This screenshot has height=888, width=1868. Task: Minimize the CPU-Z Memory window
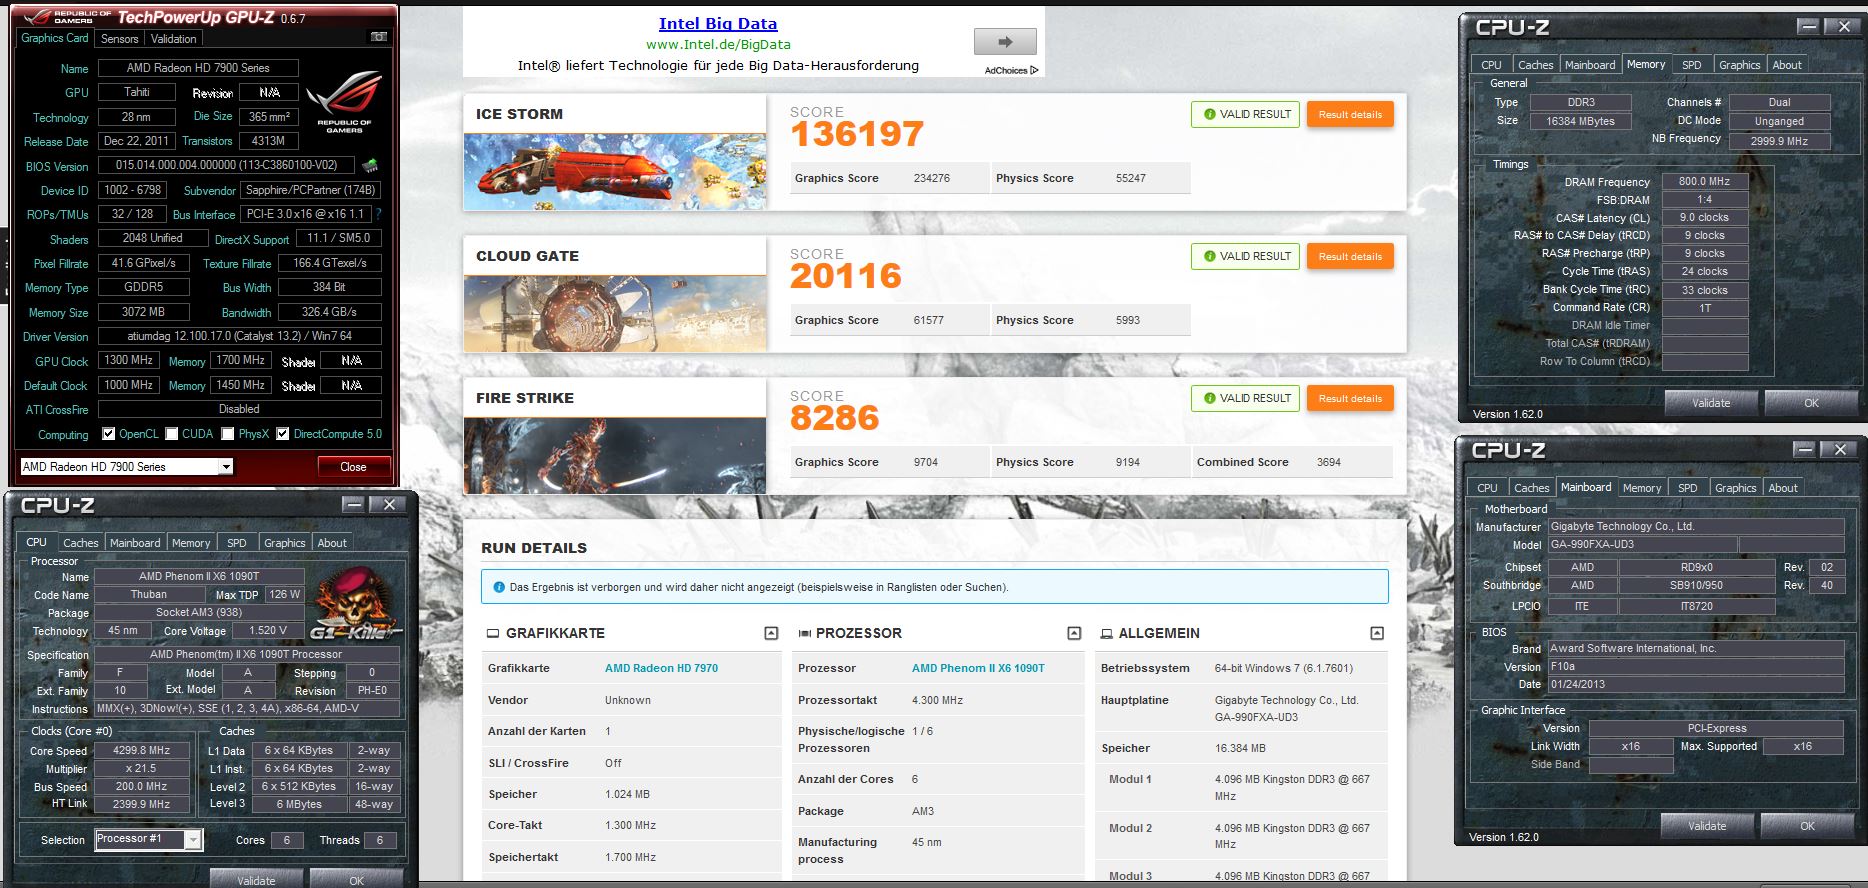pyautogui.click(x=1807, y=27)
